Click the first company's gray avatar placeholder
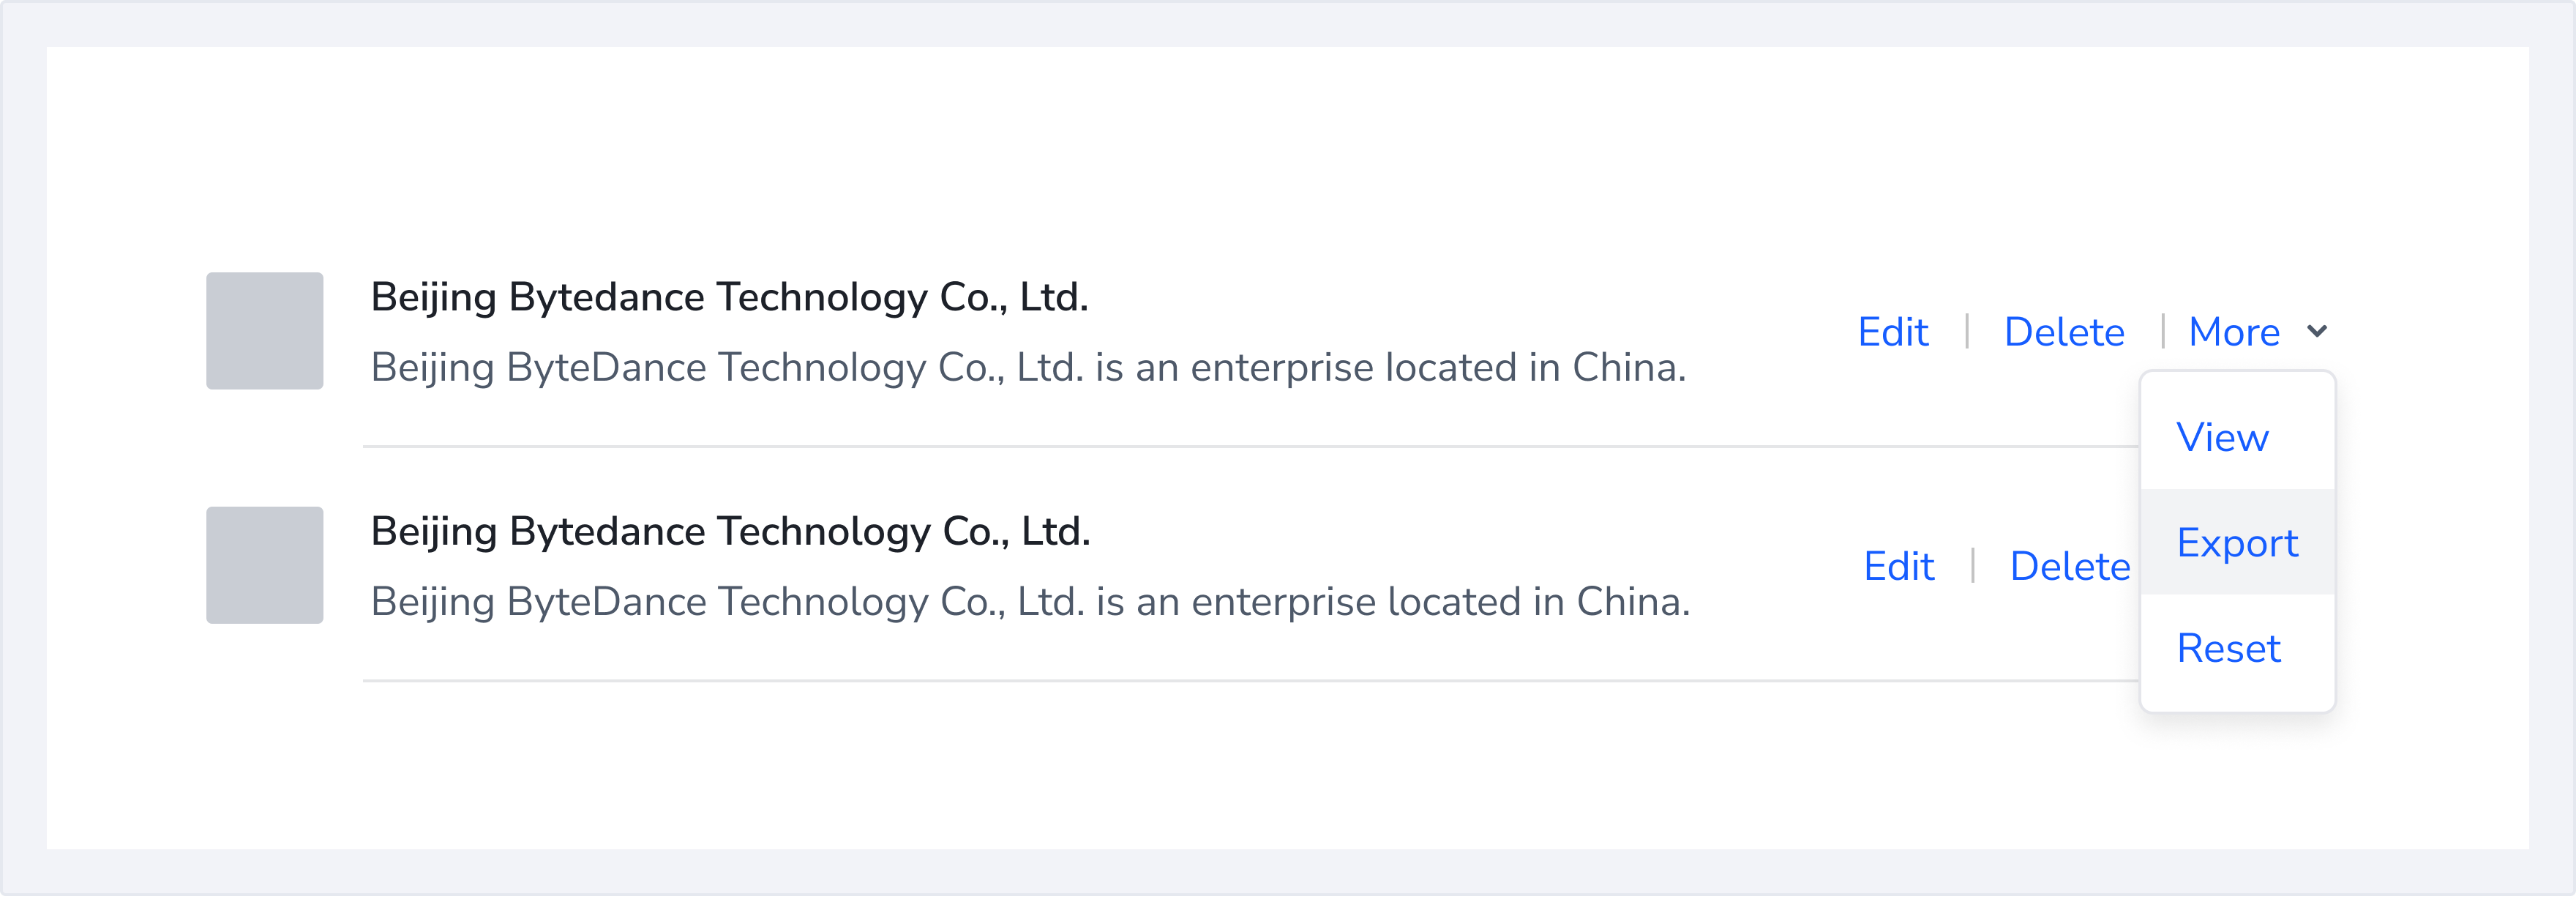 (x=264, y=331)
